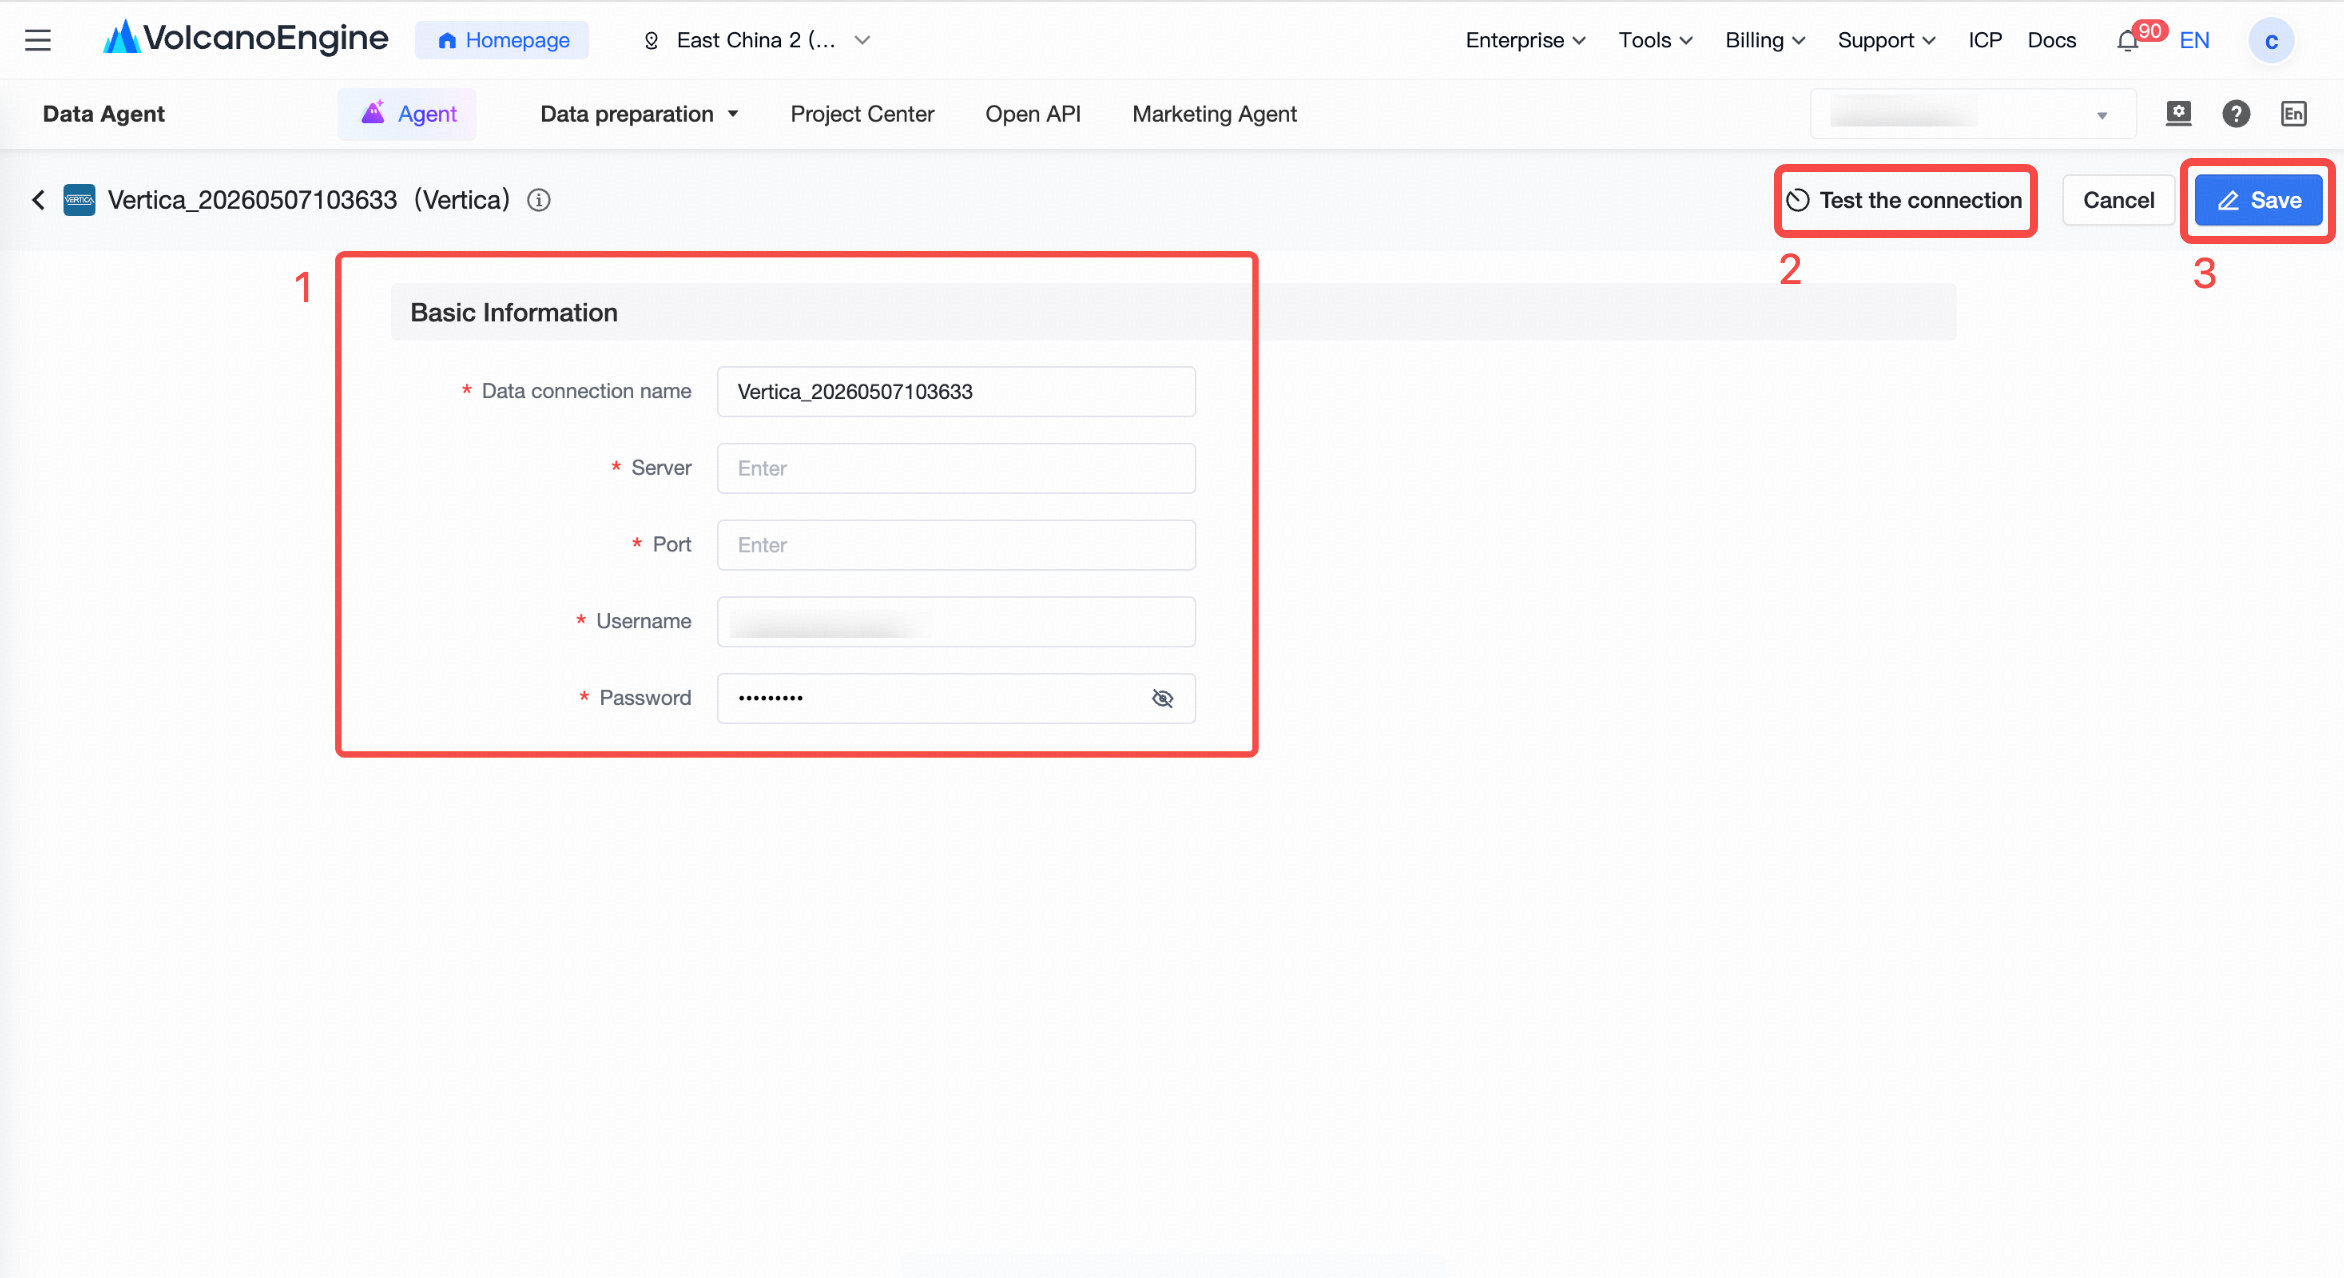Focus the Password field
Viewport: 2344px width, 1278px height.
click(956, 698)
